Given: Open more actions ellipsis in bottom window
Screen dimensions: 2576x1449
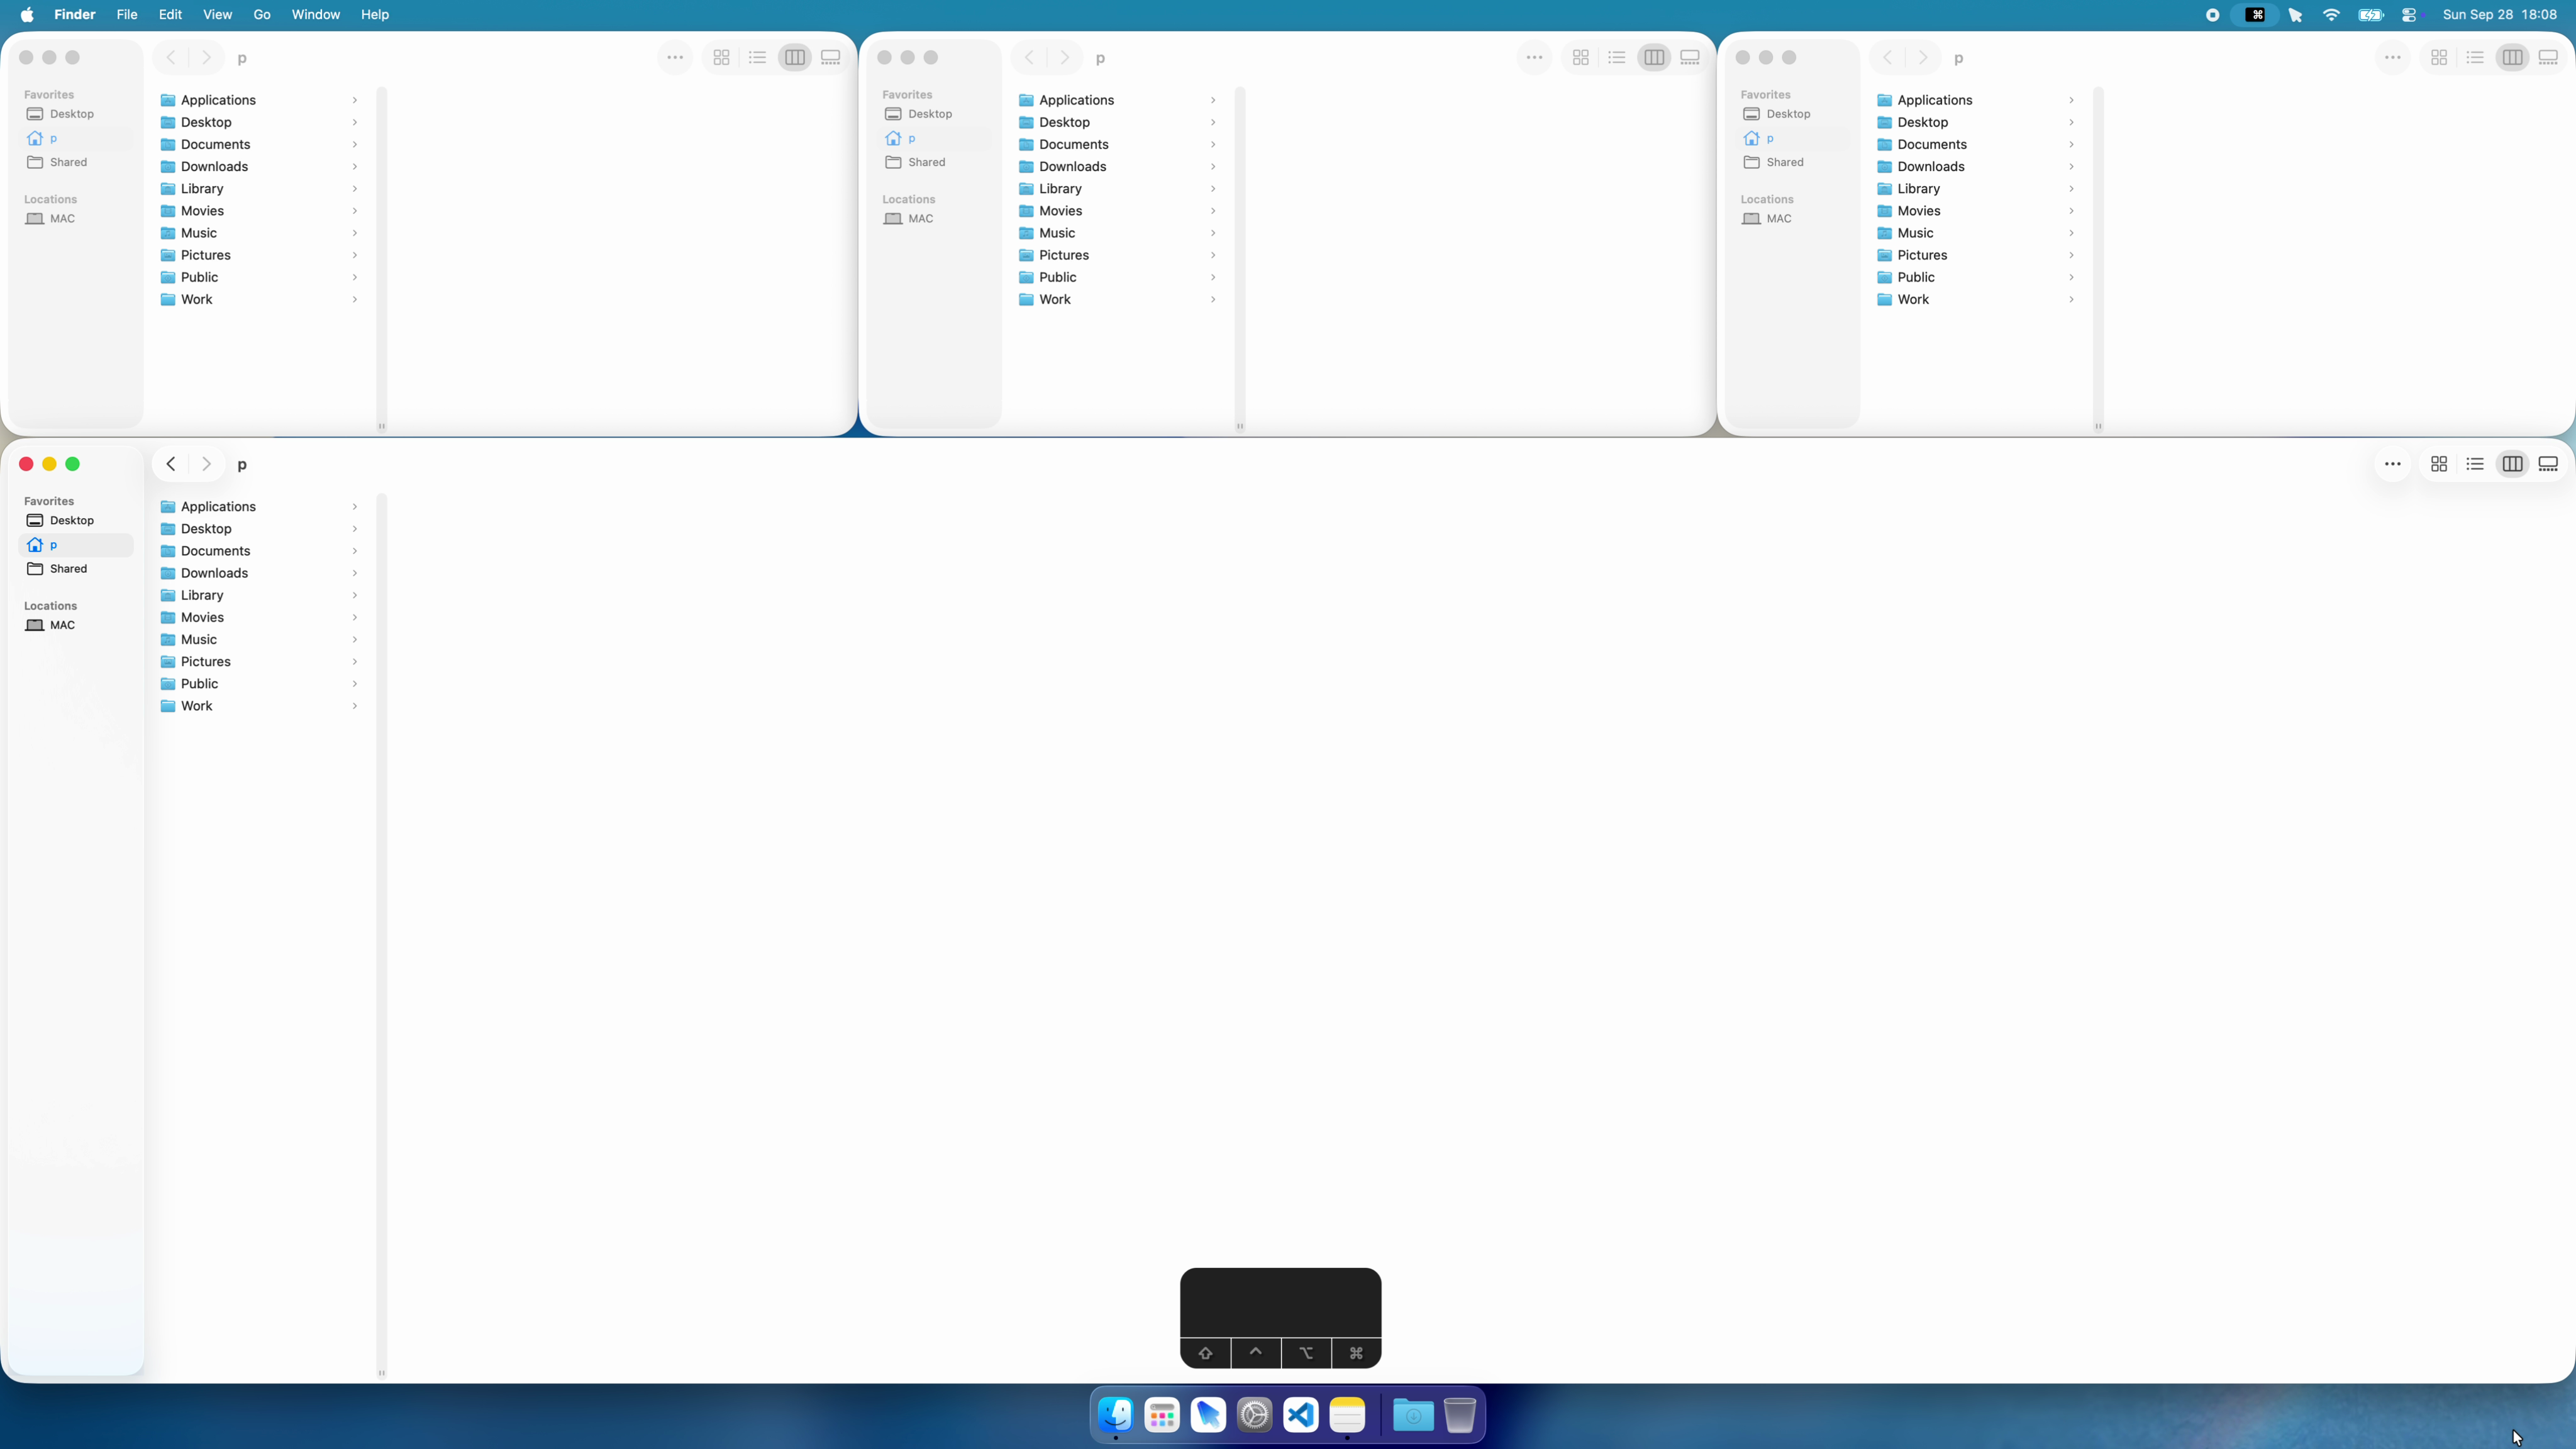Looking at the screenshot, I should [2392, 464].
